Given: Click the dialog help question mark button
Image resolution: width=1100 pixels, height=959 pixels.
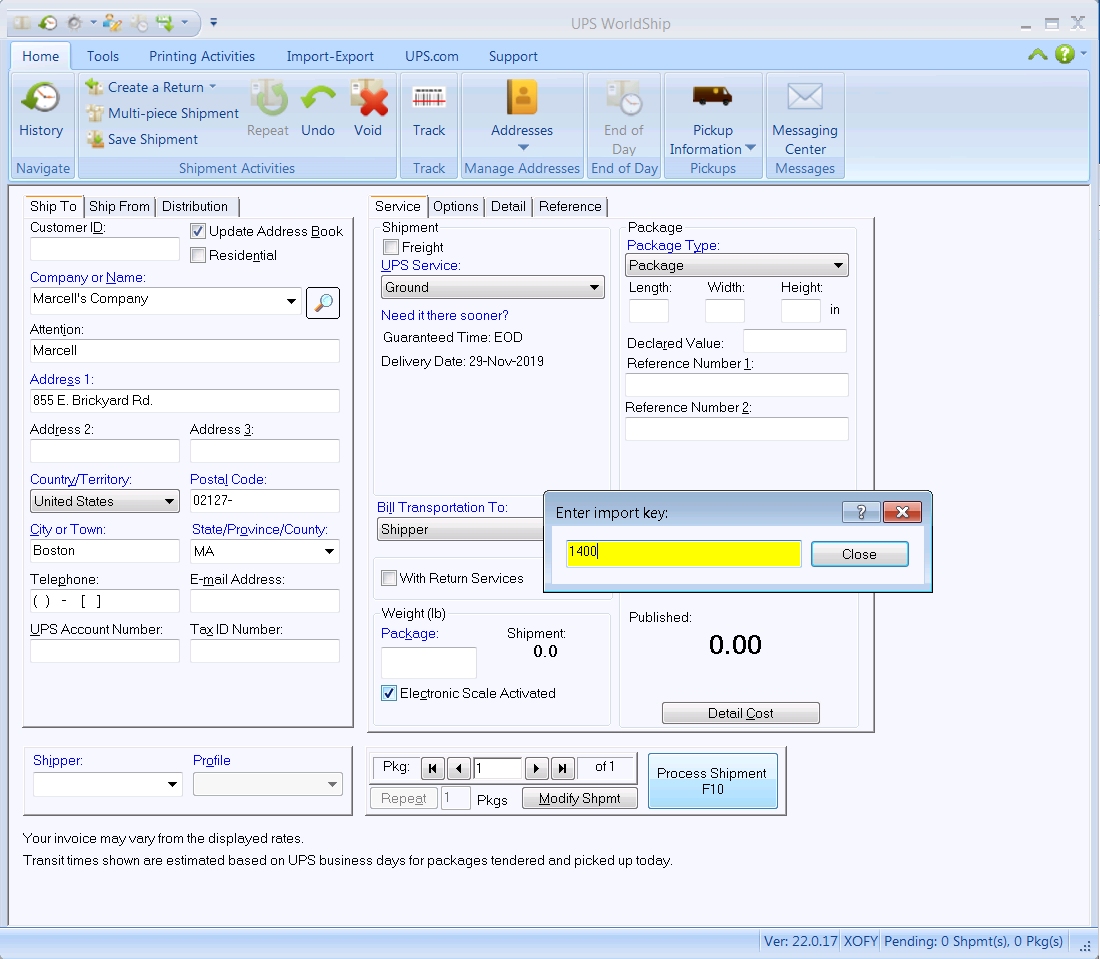Looking at the screenshot, I should 861,512.
